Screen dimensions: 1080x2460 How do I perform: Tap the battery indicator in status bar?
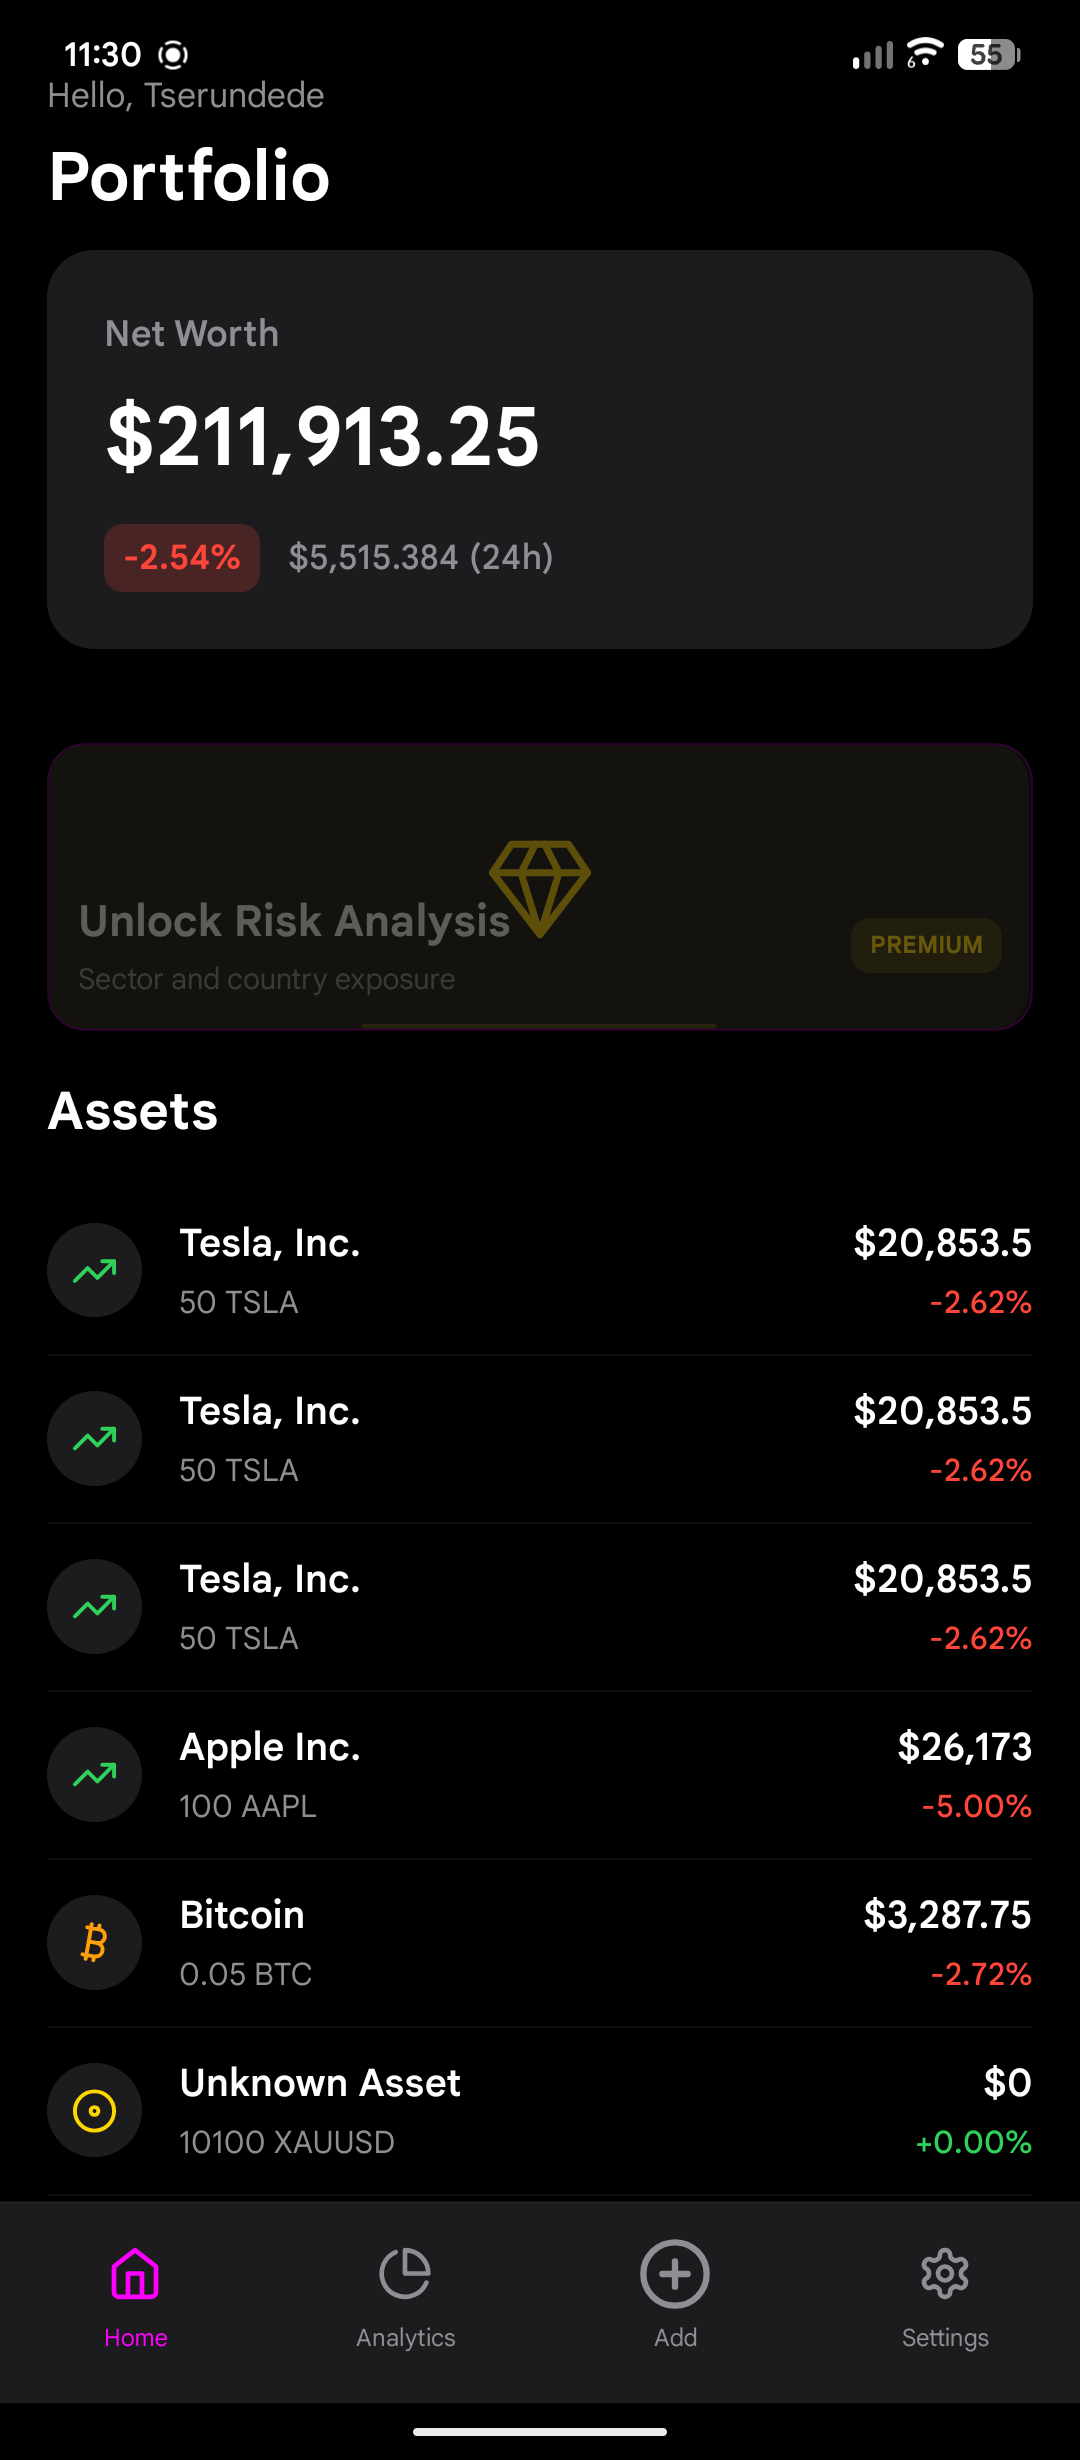coord(989,55)
